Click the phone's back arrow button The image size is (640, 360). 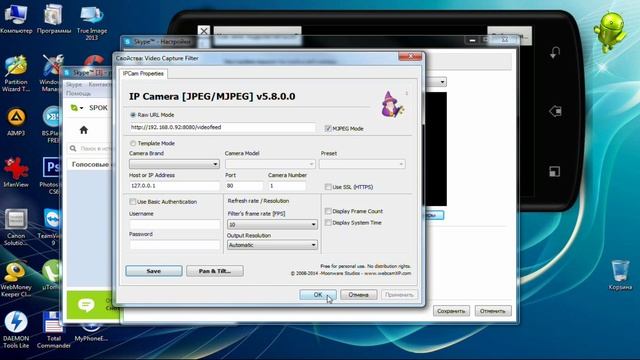[x=555, y=52]
